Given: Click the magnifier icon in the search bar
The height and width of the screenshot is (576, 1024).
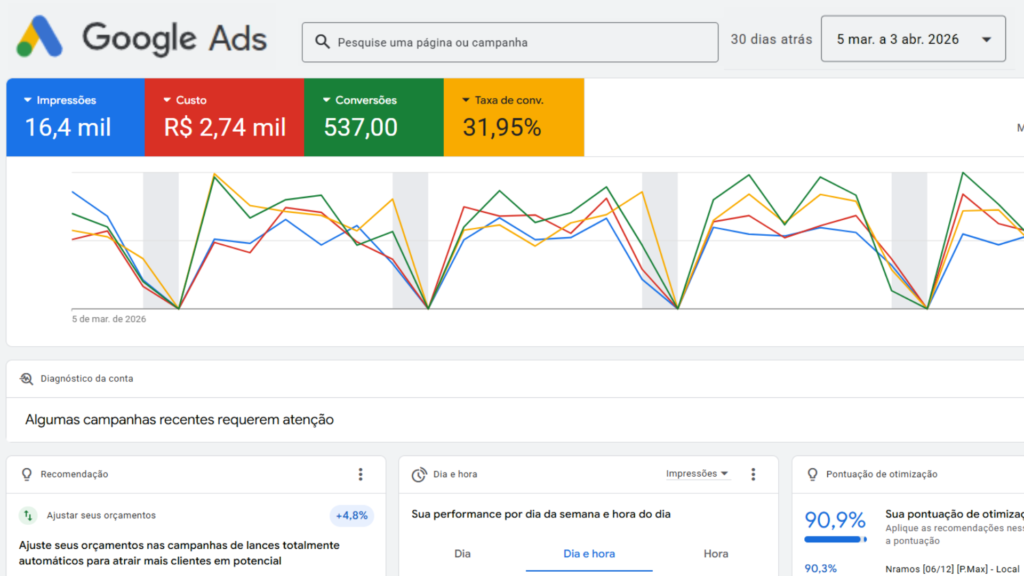Looking at the screenshot, I should click(322, 42).
